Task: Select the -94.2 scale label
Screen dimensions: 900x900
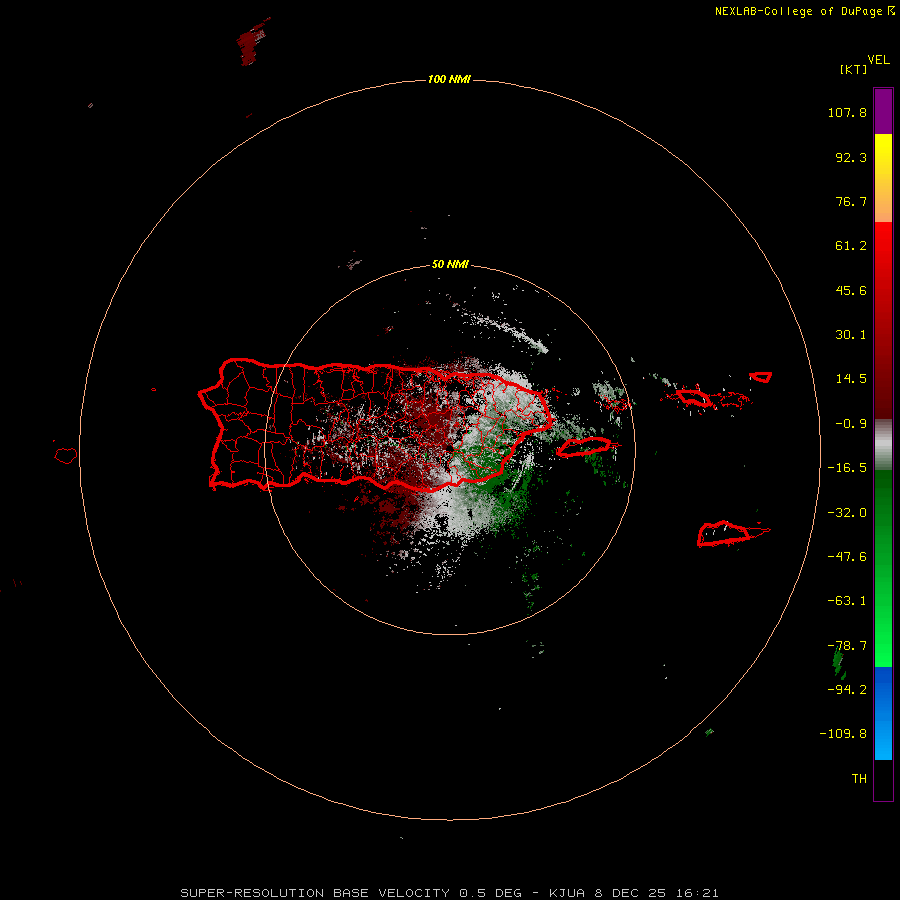Action: tap(847, 690)
